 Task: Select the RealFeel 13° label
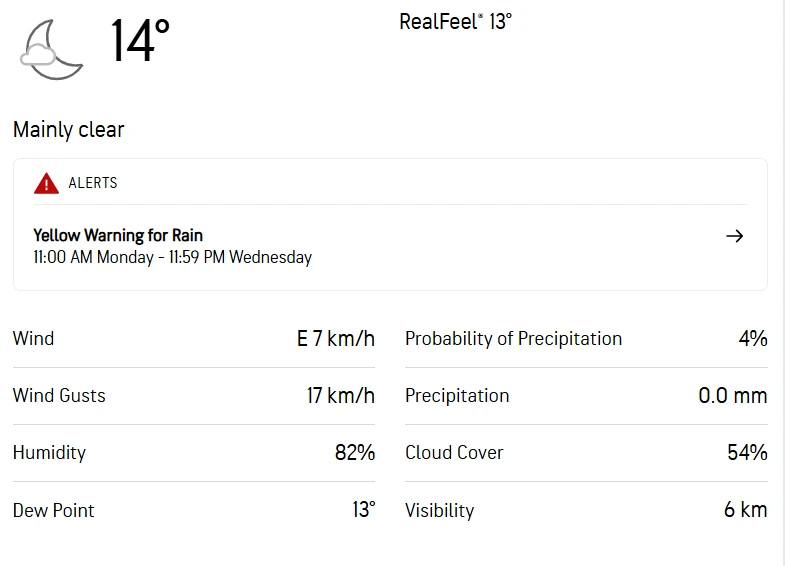(455, 22)
